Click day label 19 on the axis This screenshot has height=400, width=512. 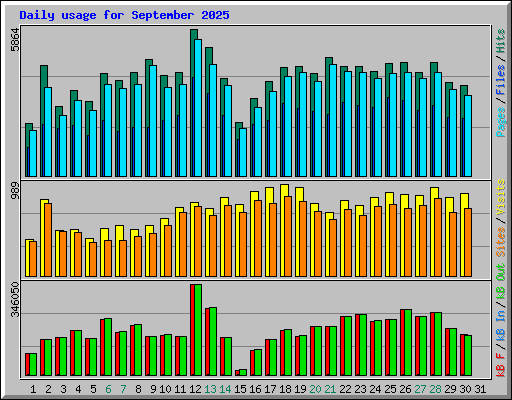(x=300, y=389)
